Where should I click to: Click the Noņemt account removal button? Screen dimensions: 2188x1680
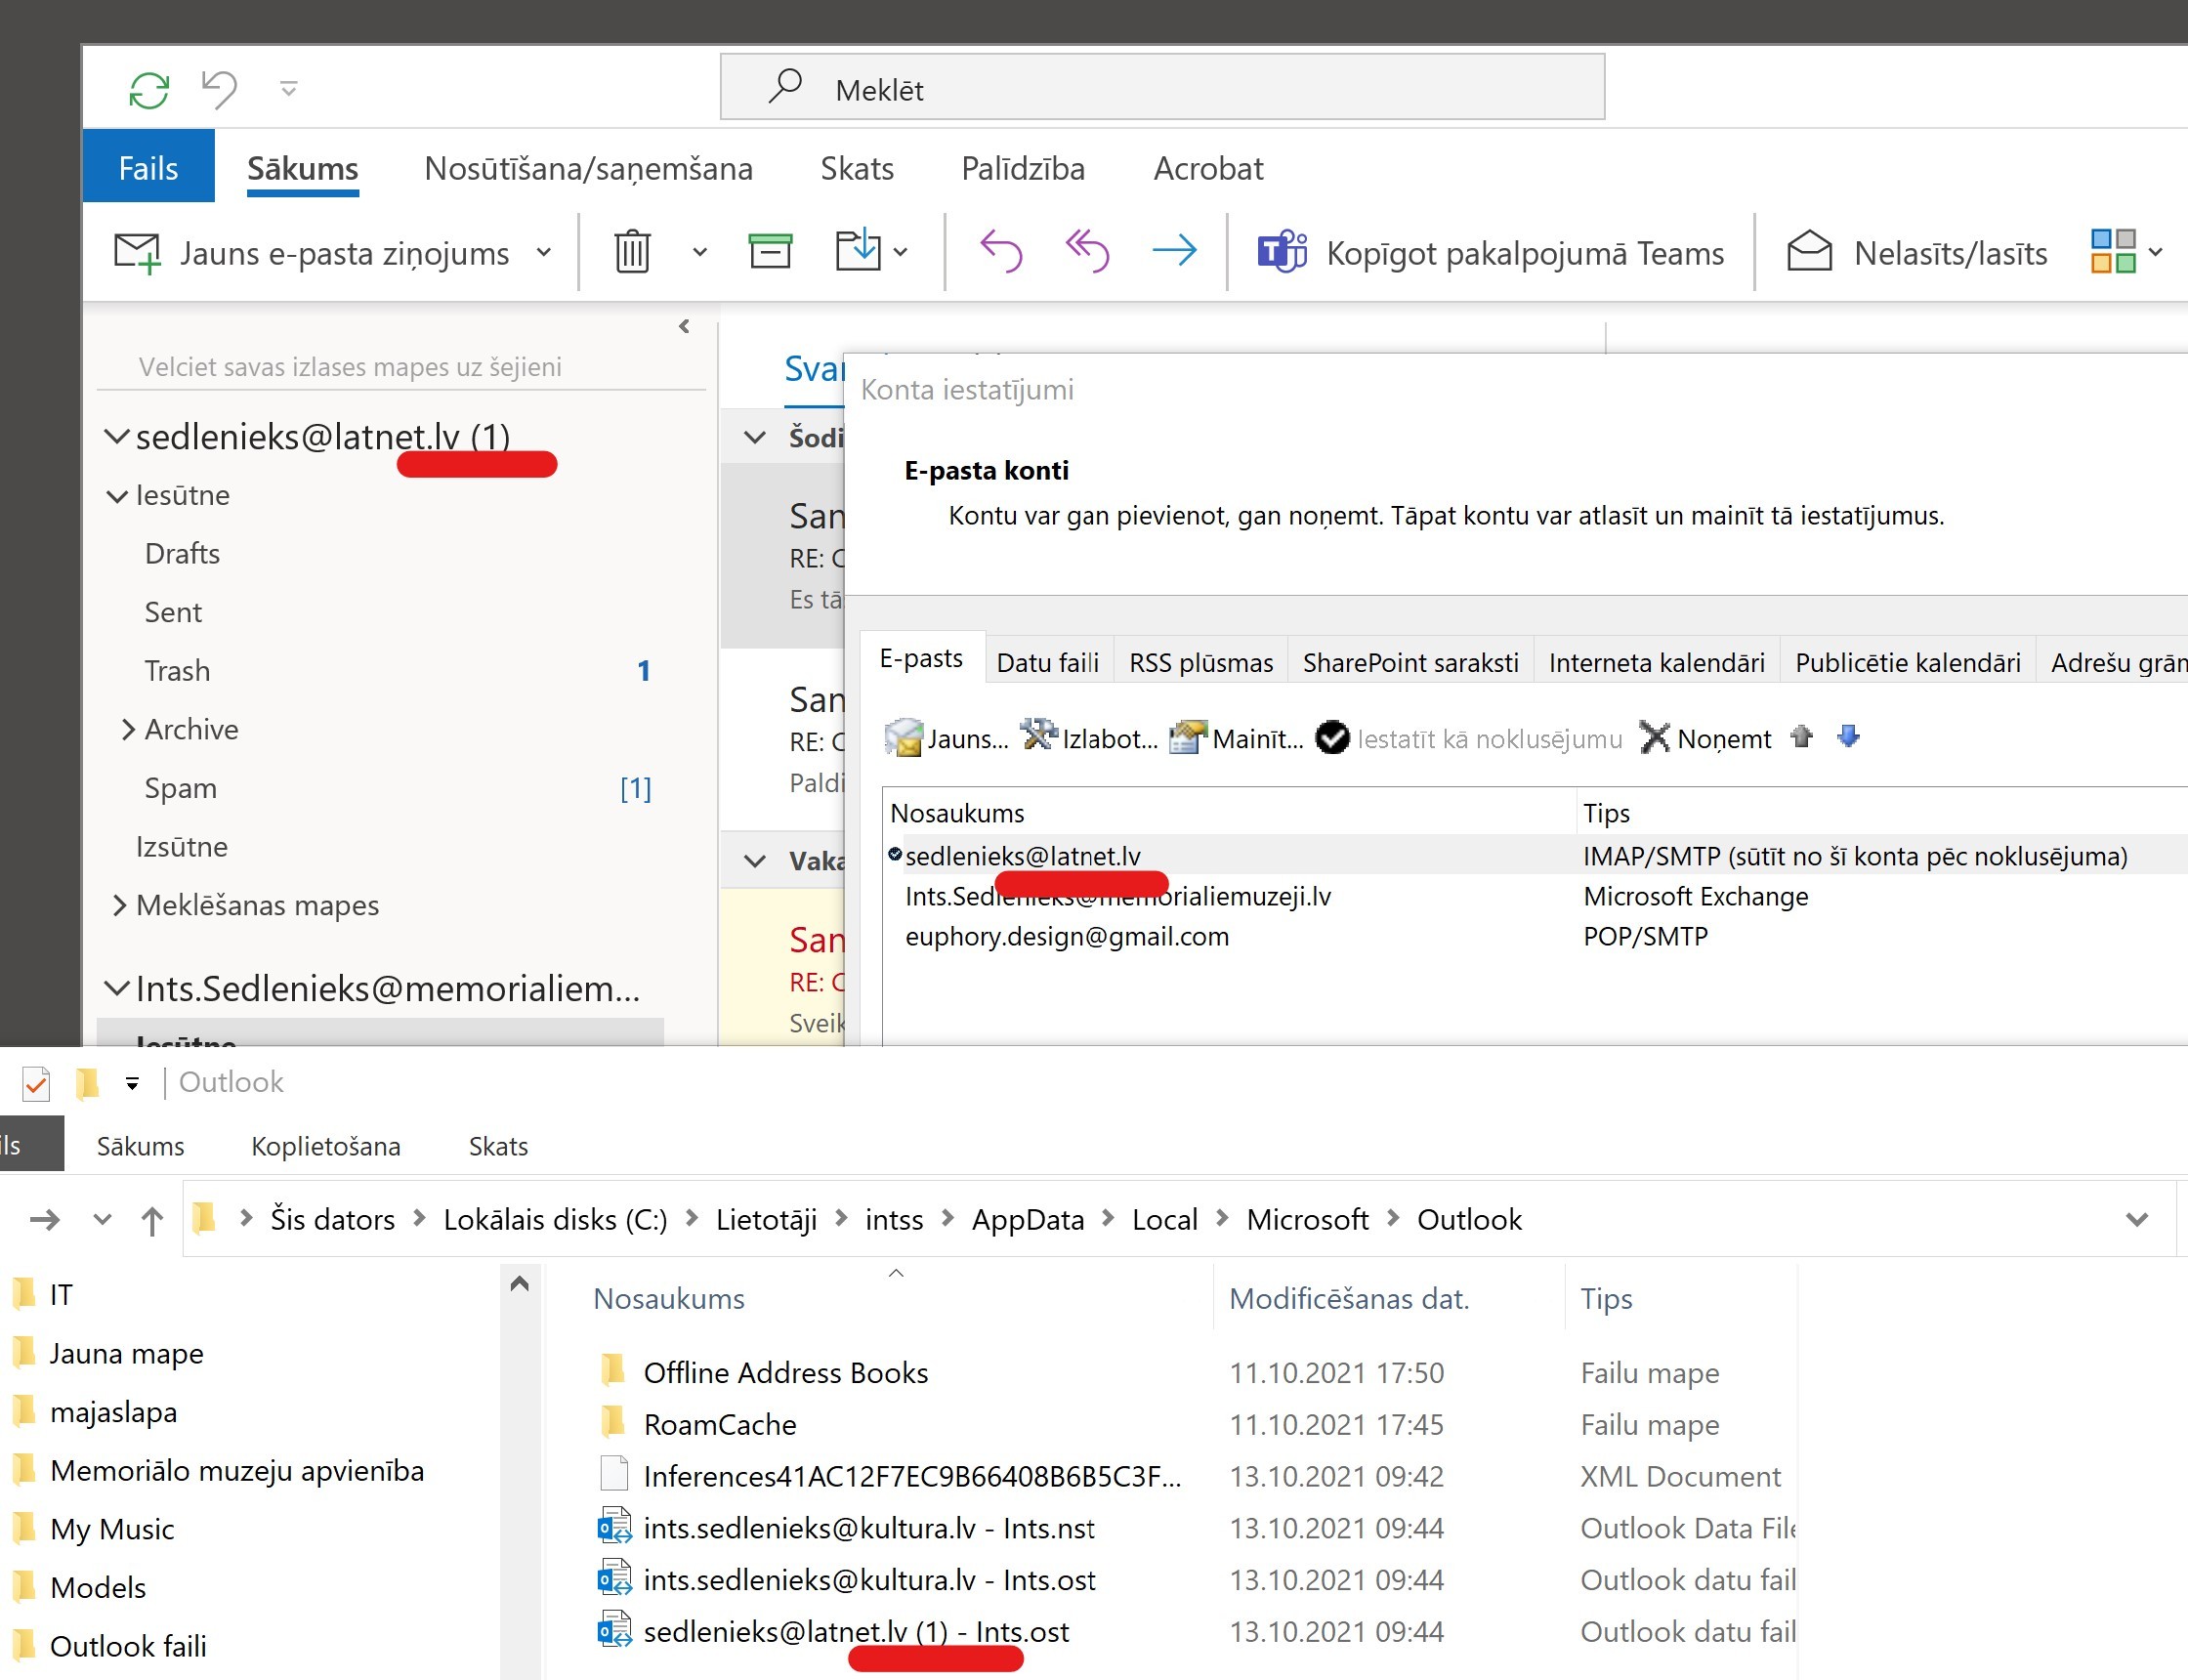pos(1706,739)
